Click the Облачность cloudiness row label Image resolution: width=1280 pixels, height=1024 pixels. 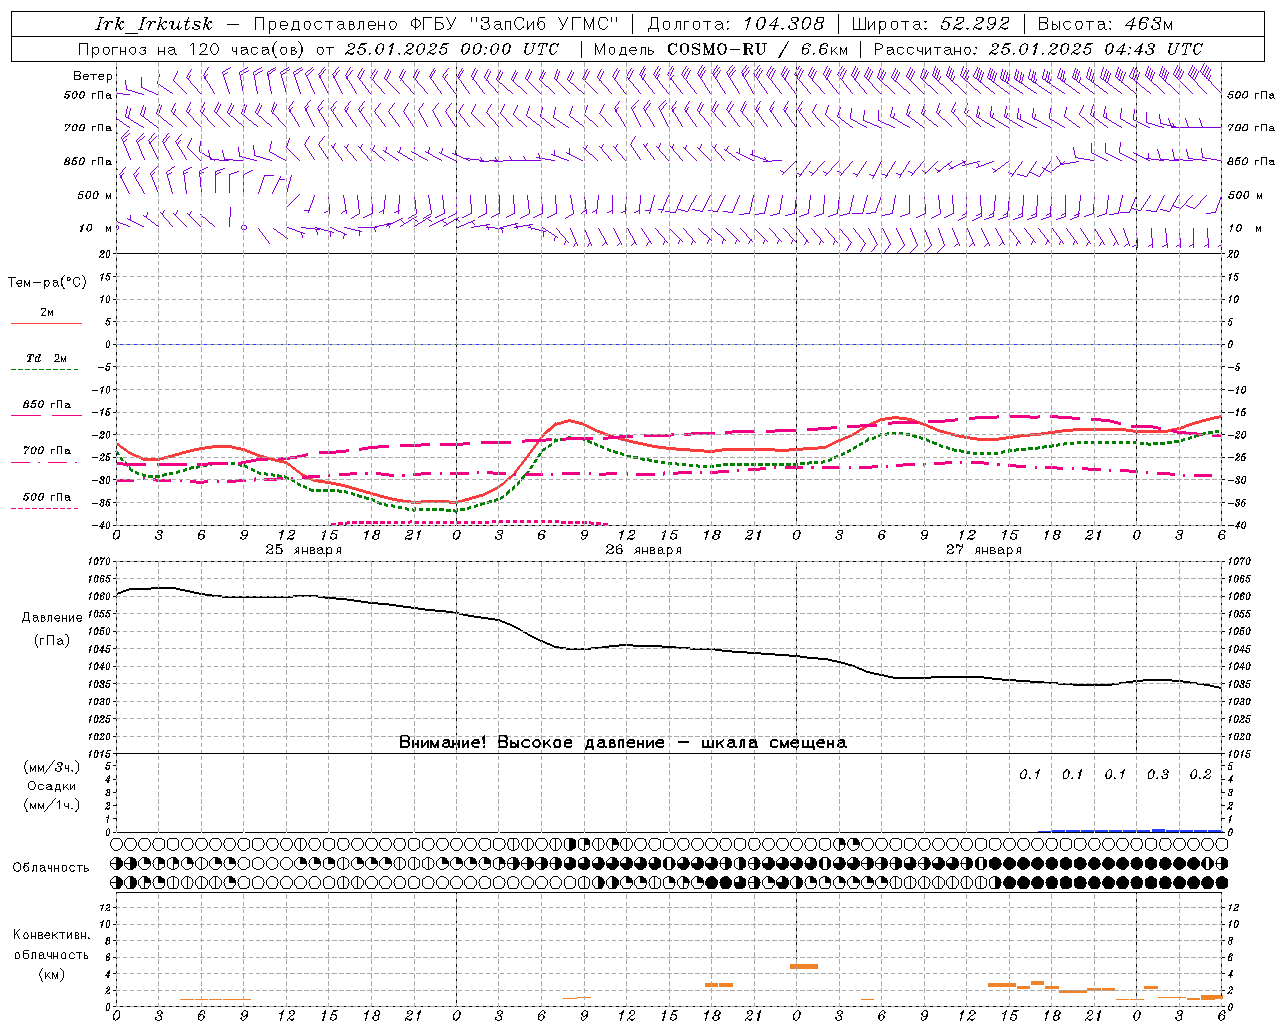pyautogui.click(x=51, y=868)
